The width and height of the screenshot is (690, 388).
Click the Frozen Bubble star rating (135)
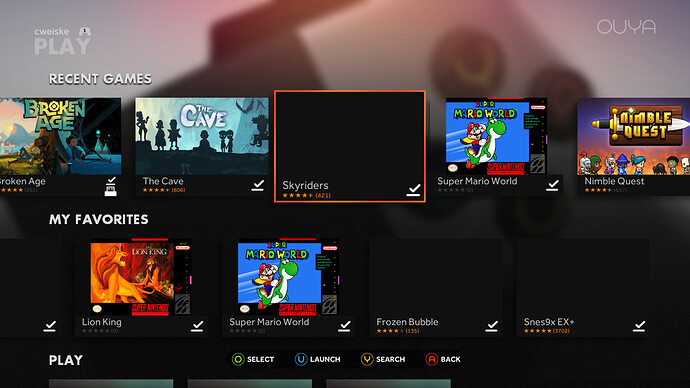[x=398, y=331]
